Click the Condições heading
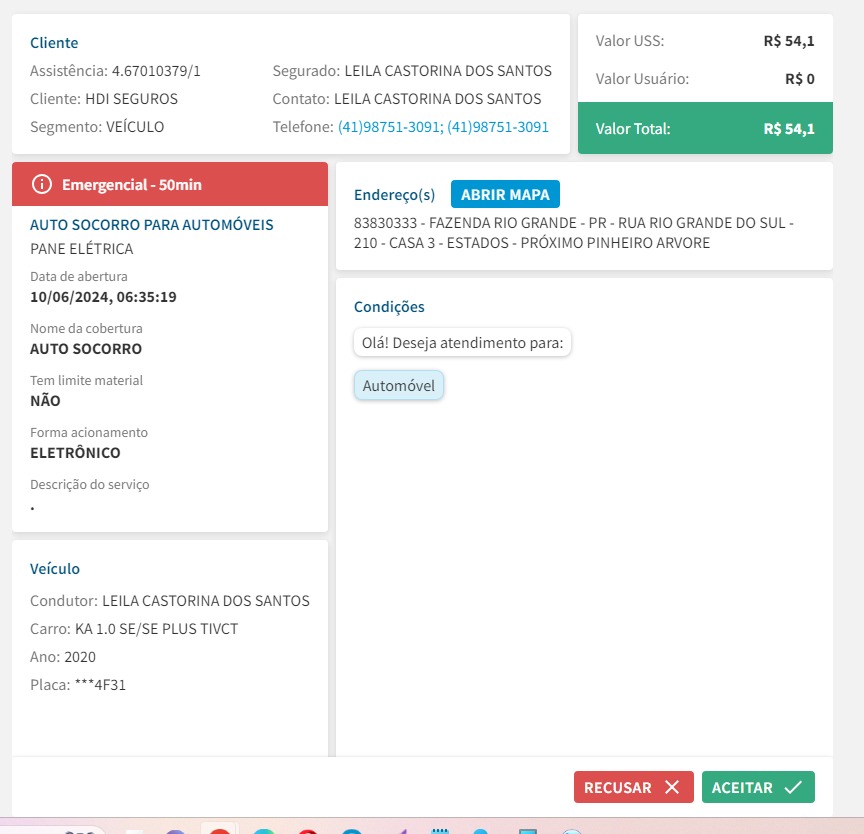 (x=389, y=307)
